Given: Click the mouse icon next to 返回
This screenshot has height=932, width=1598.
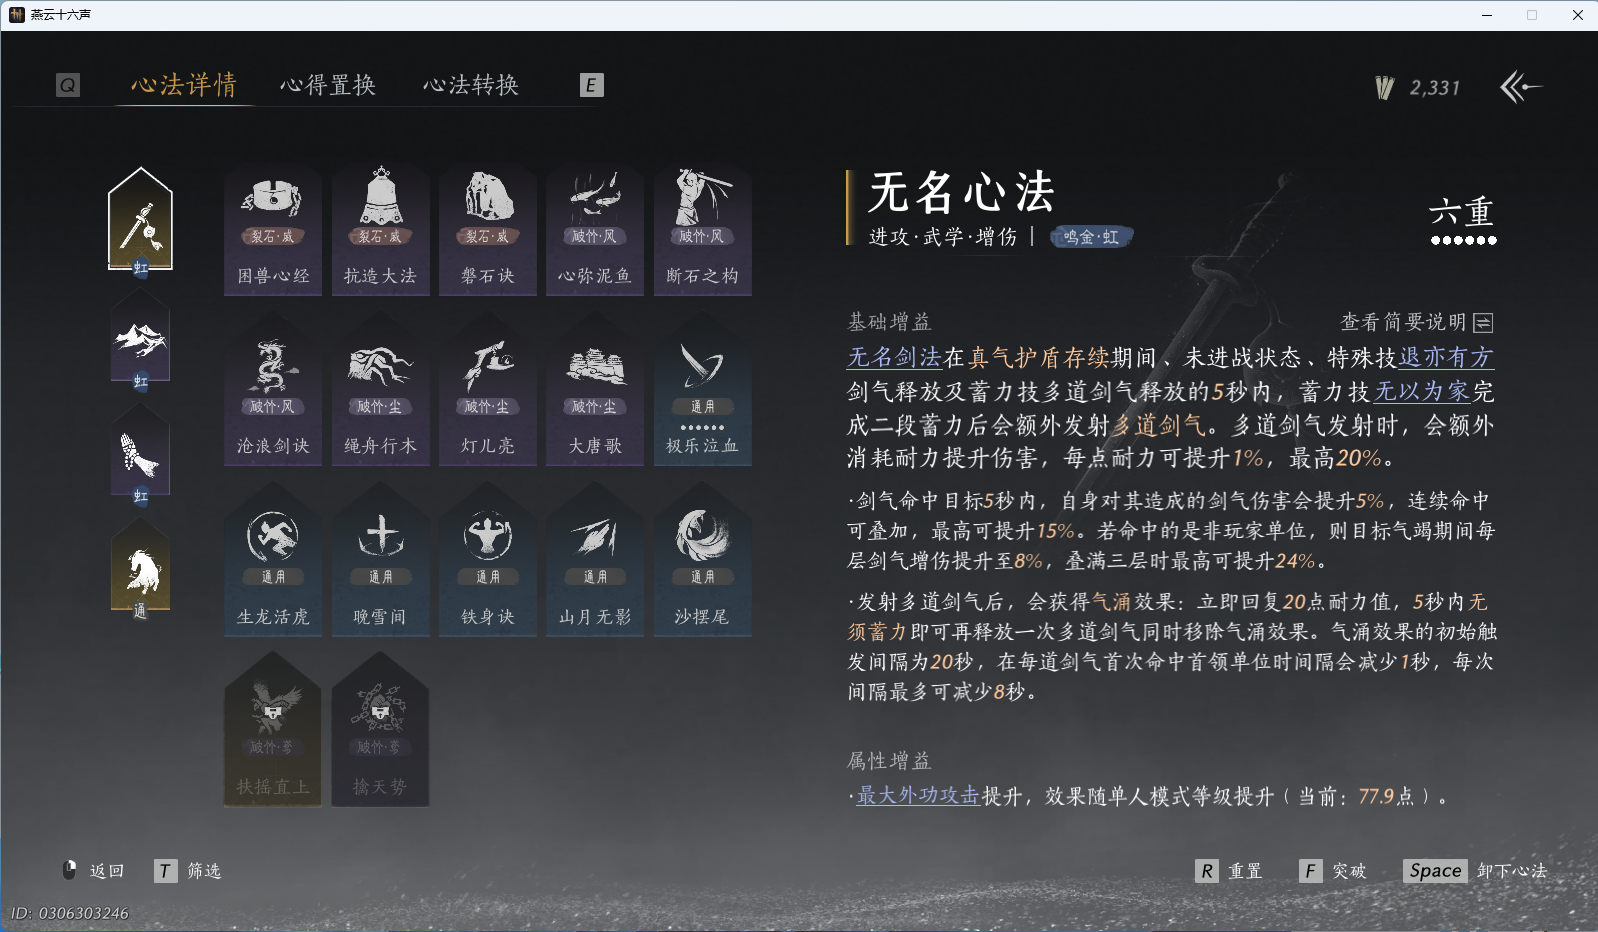Looking at the screenshot, I should pos(70,870).
